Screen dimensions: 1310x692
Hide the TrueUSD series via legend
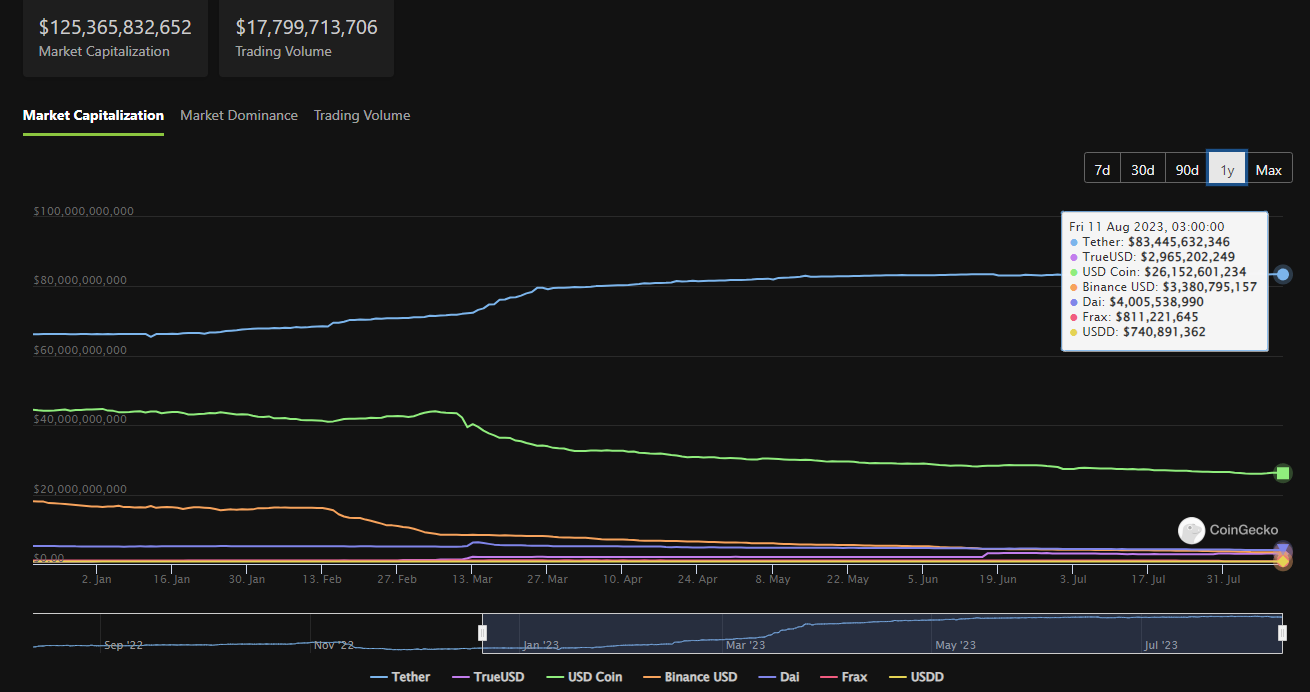(x=488, y=677)
